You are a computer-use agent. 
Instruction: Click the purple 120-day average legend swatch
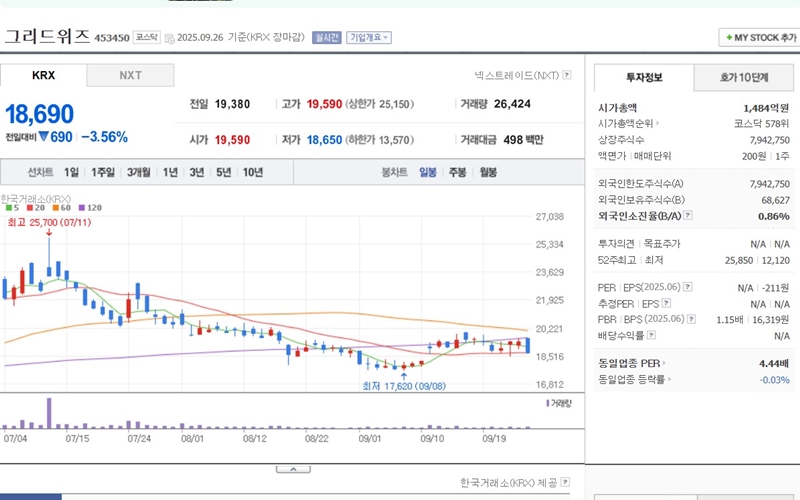coord(82,208)
